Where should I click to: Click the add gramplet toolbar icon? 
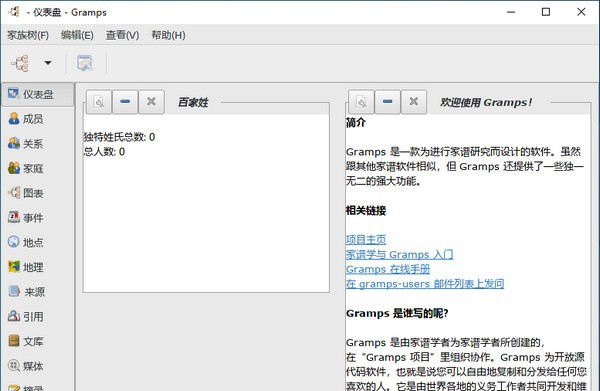(x=85, y=63)
